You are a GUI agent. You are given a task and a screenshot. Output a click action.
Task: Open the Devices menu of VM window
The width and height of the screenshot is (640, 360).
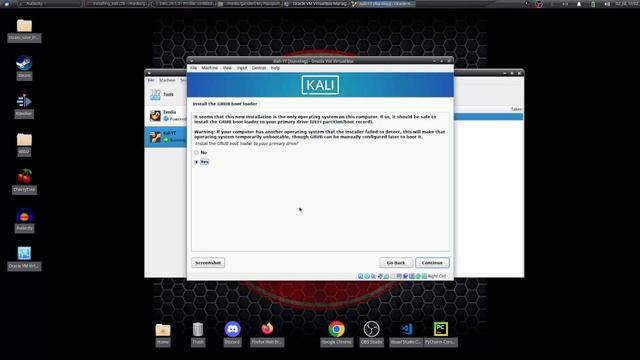[x=259, y=68]
